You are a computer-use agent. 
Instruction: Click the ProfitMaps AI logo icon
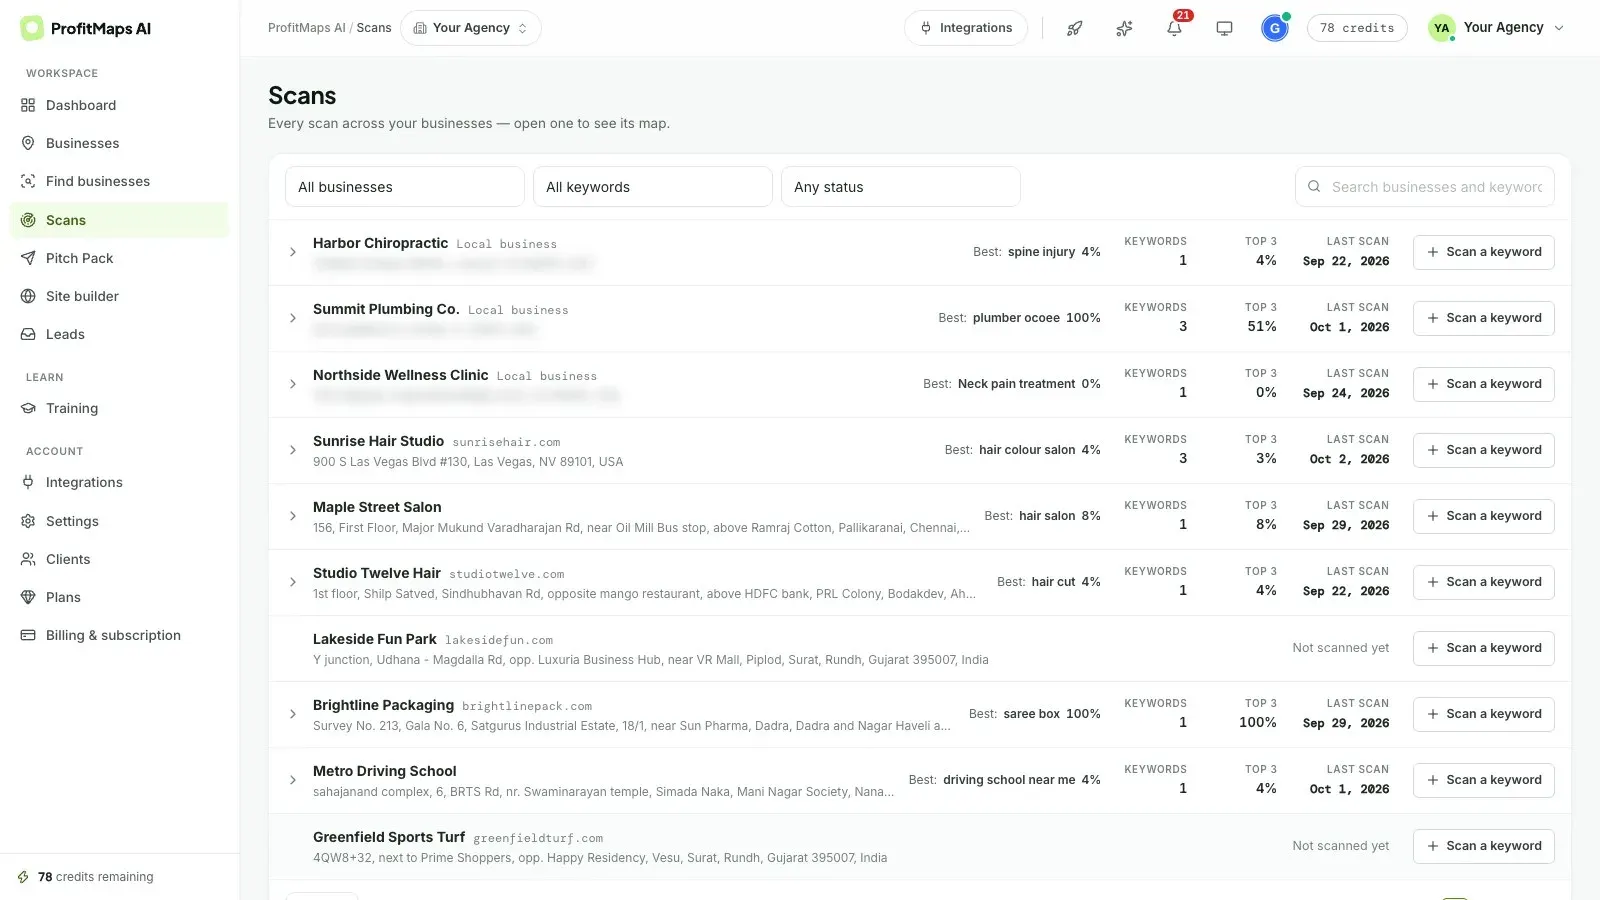(32, 28)
